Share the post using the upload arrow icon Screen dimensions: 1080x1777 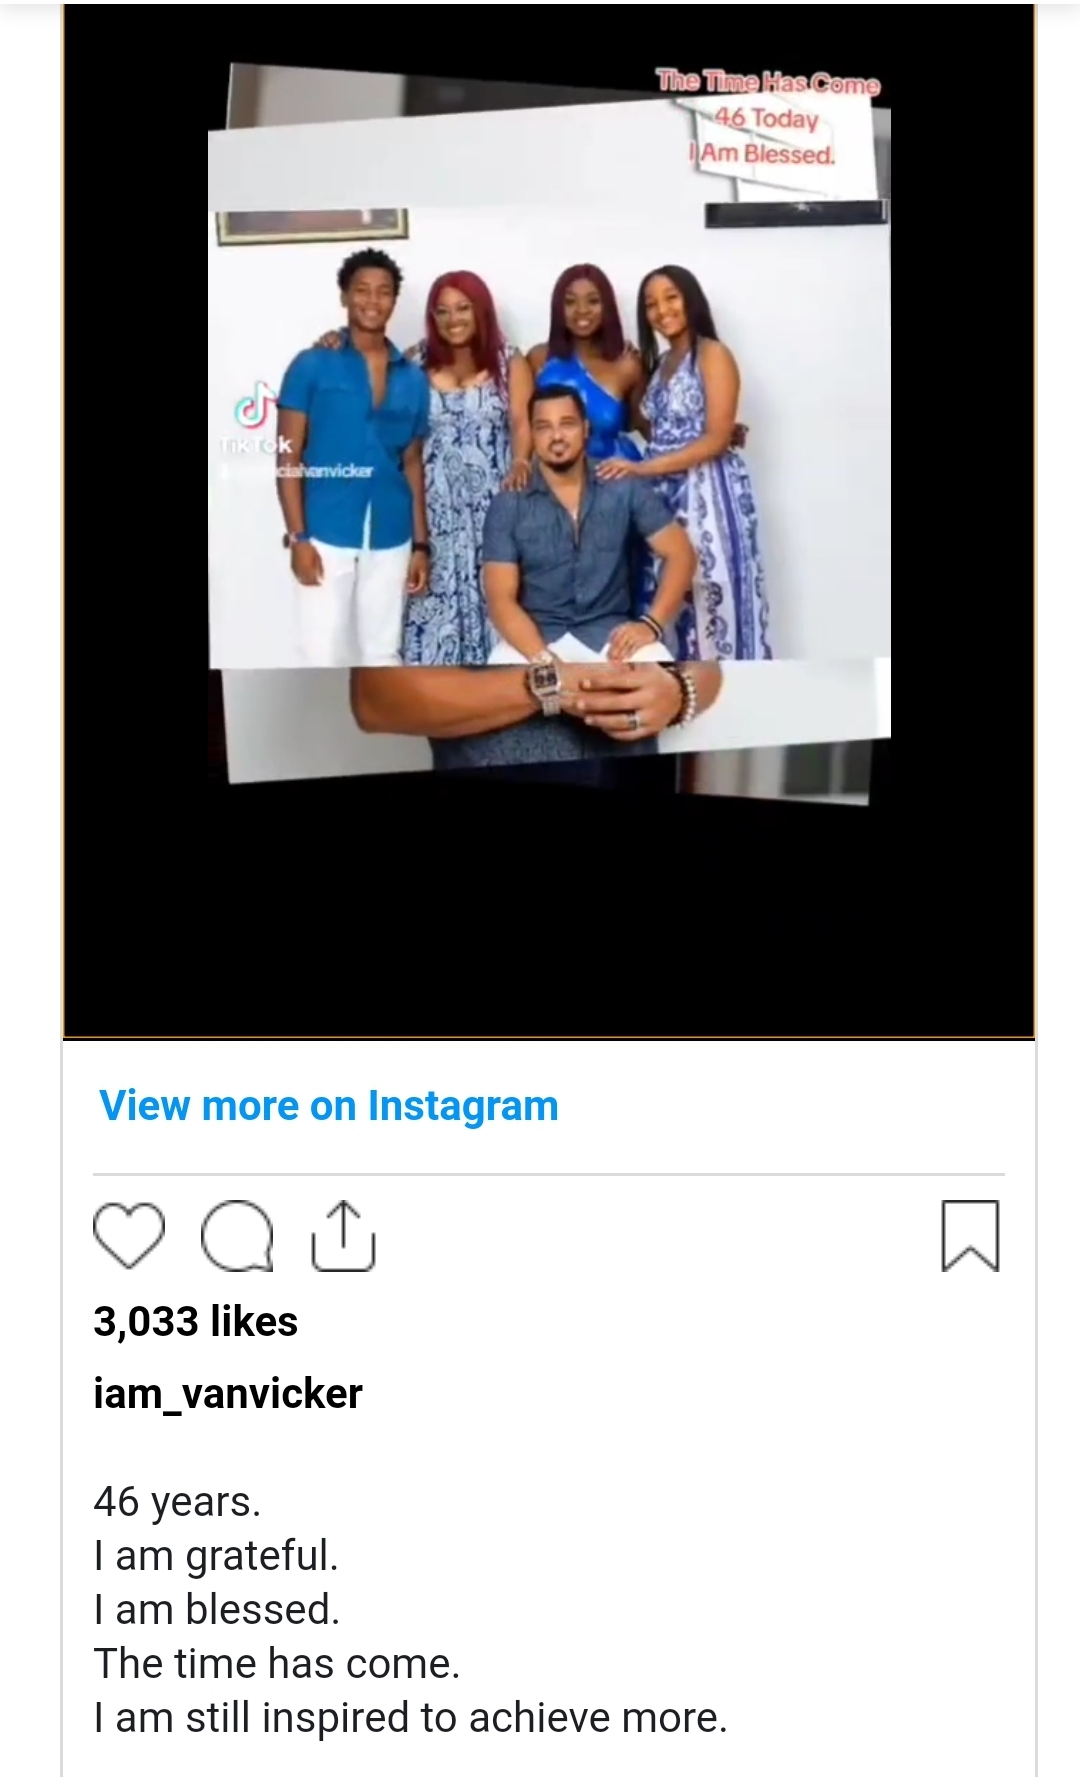click(343, 1236)
